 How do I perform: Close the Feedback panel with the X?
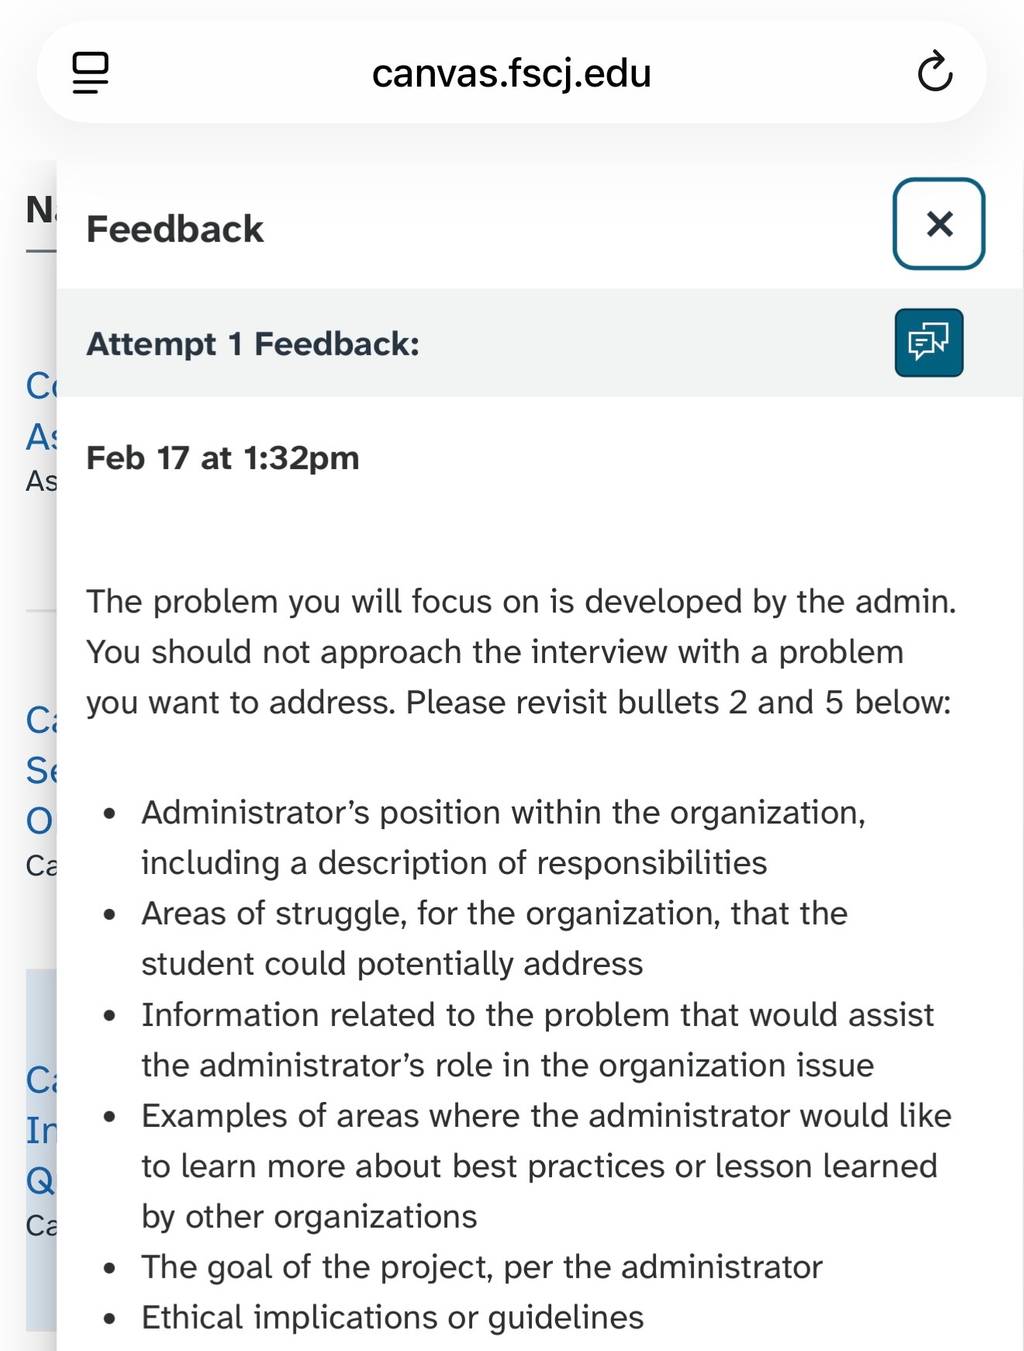[939, 224]
